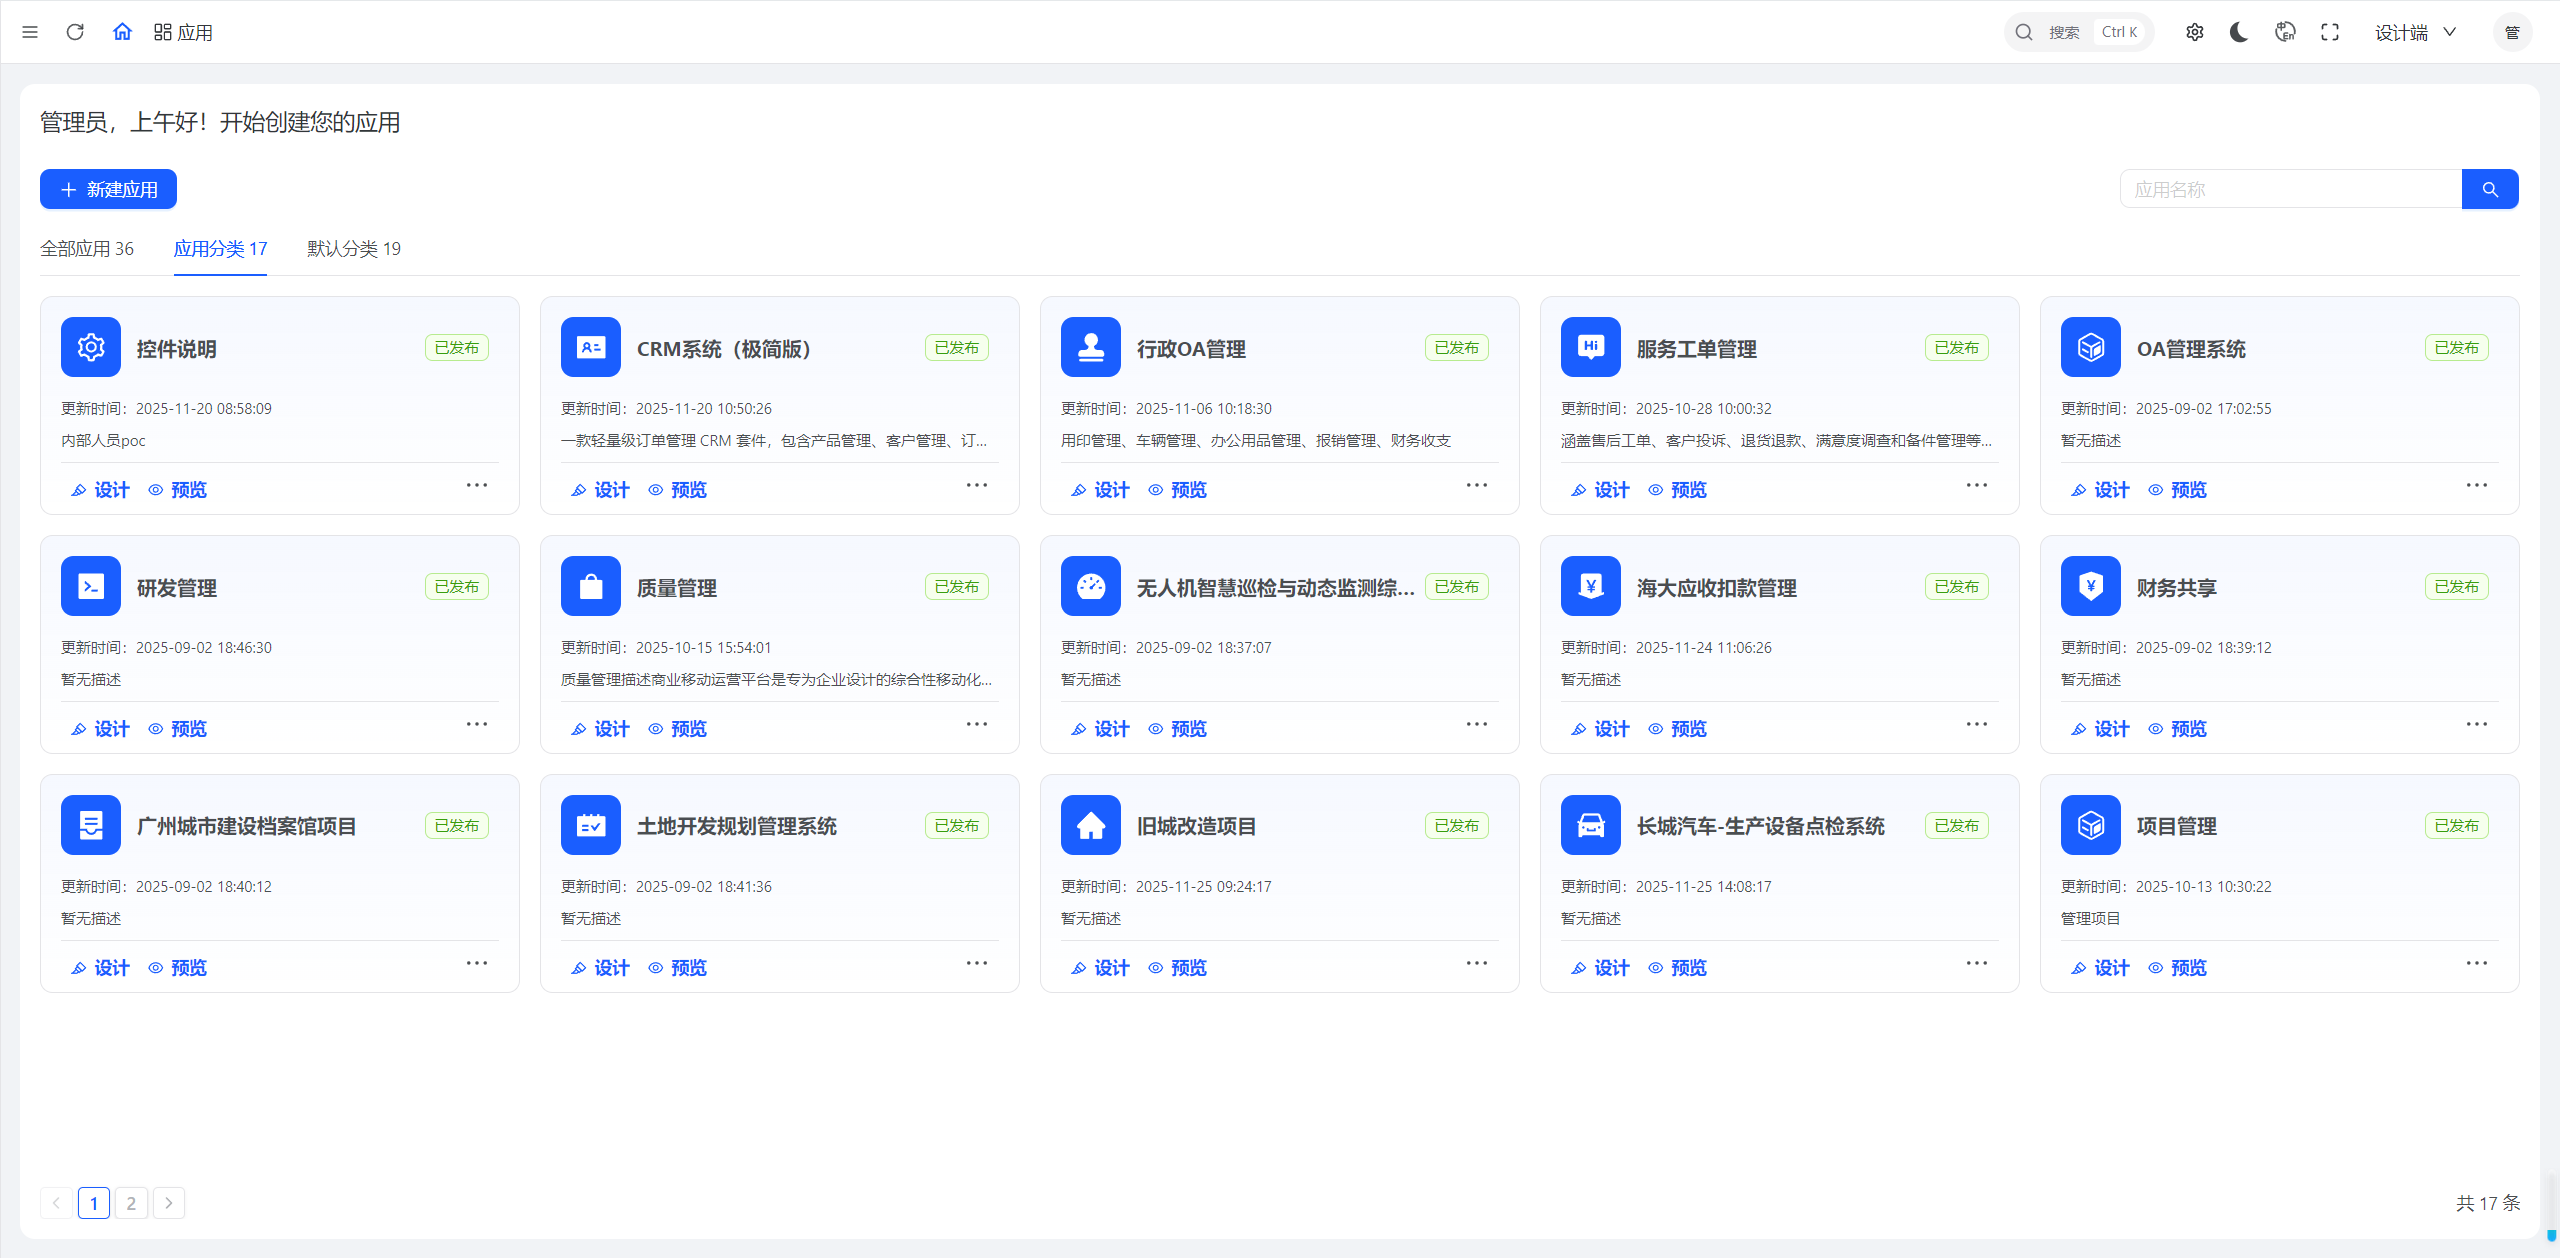Click the refresh icon in top bar
Viewport: 2560px width, 1258px height.
click(75, 32)
